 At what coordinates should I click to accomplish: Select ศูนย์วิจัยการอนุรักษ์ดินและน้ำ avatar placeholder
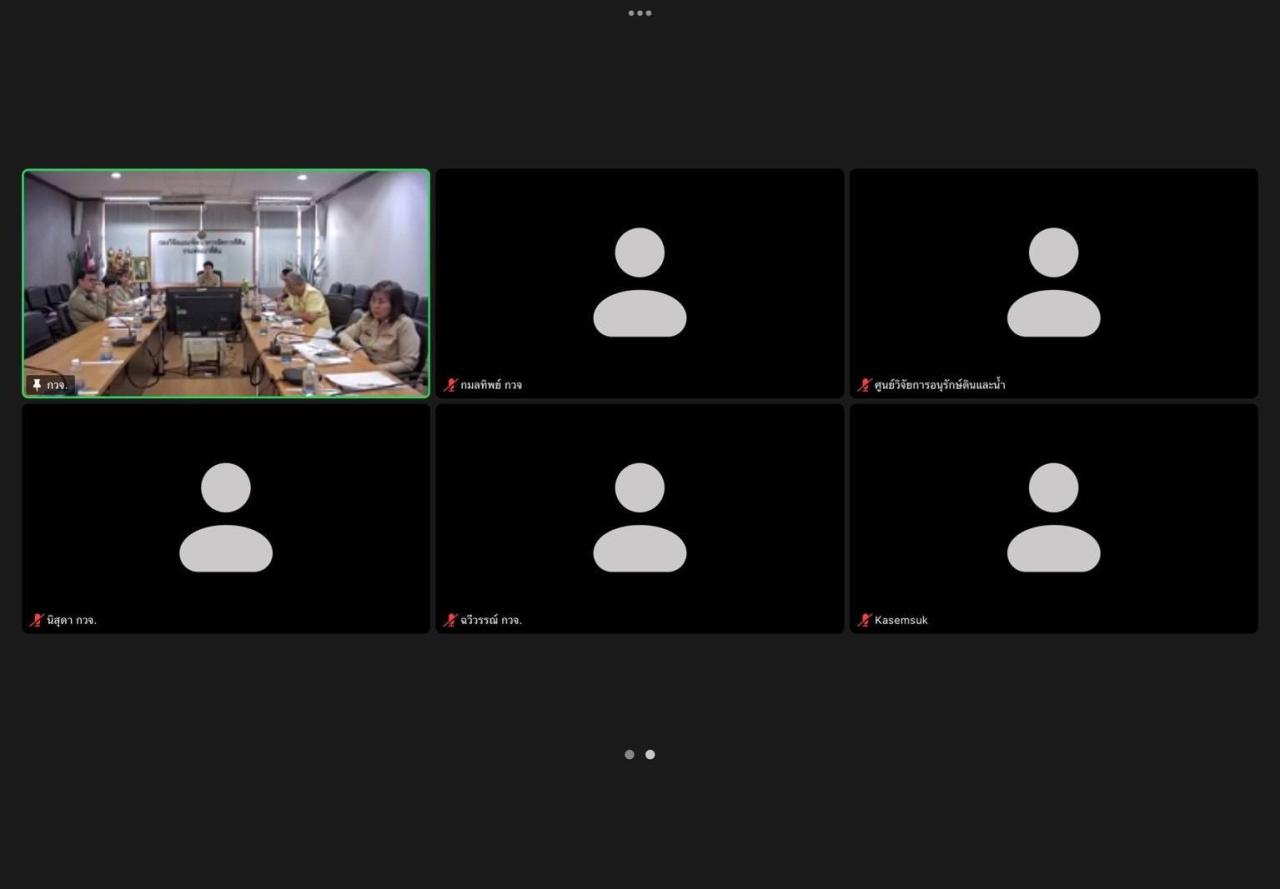click(x=1053, y=282)
